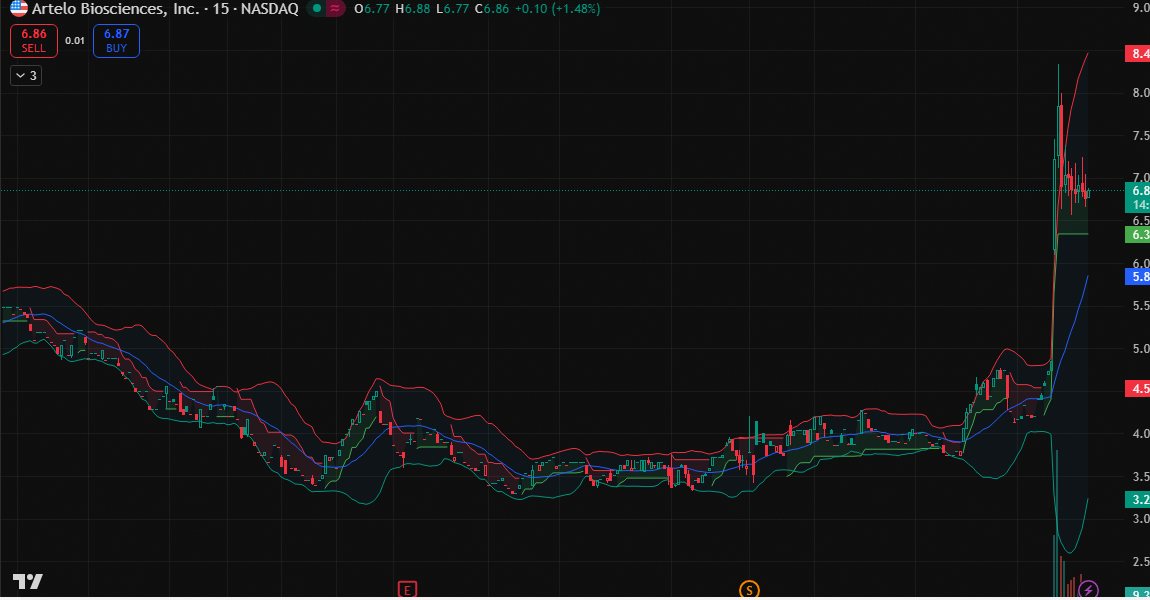Click the NASDAQ exchange label
Viewport: 1150px width, 600px height.
(266, 9)
